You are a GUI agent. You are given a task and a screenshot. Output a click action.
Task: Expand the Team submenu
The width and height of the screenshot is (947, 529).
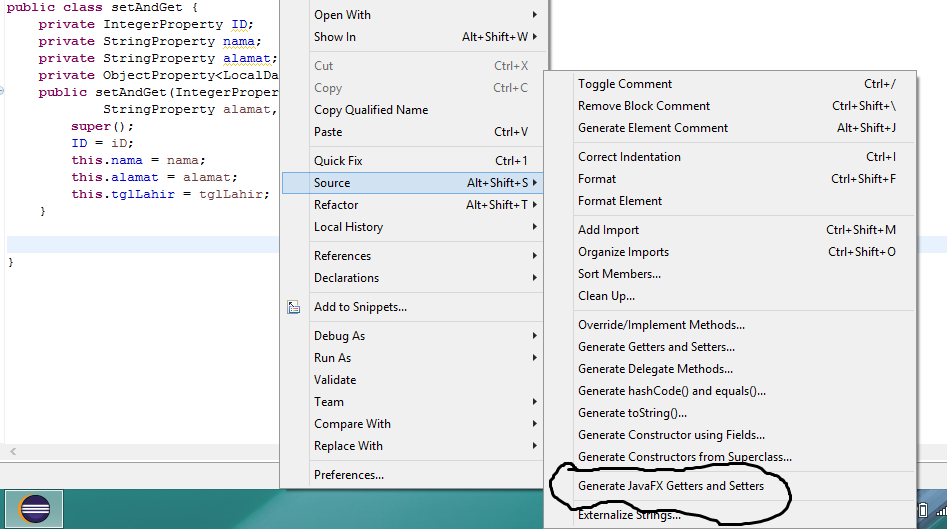point(414,402)
